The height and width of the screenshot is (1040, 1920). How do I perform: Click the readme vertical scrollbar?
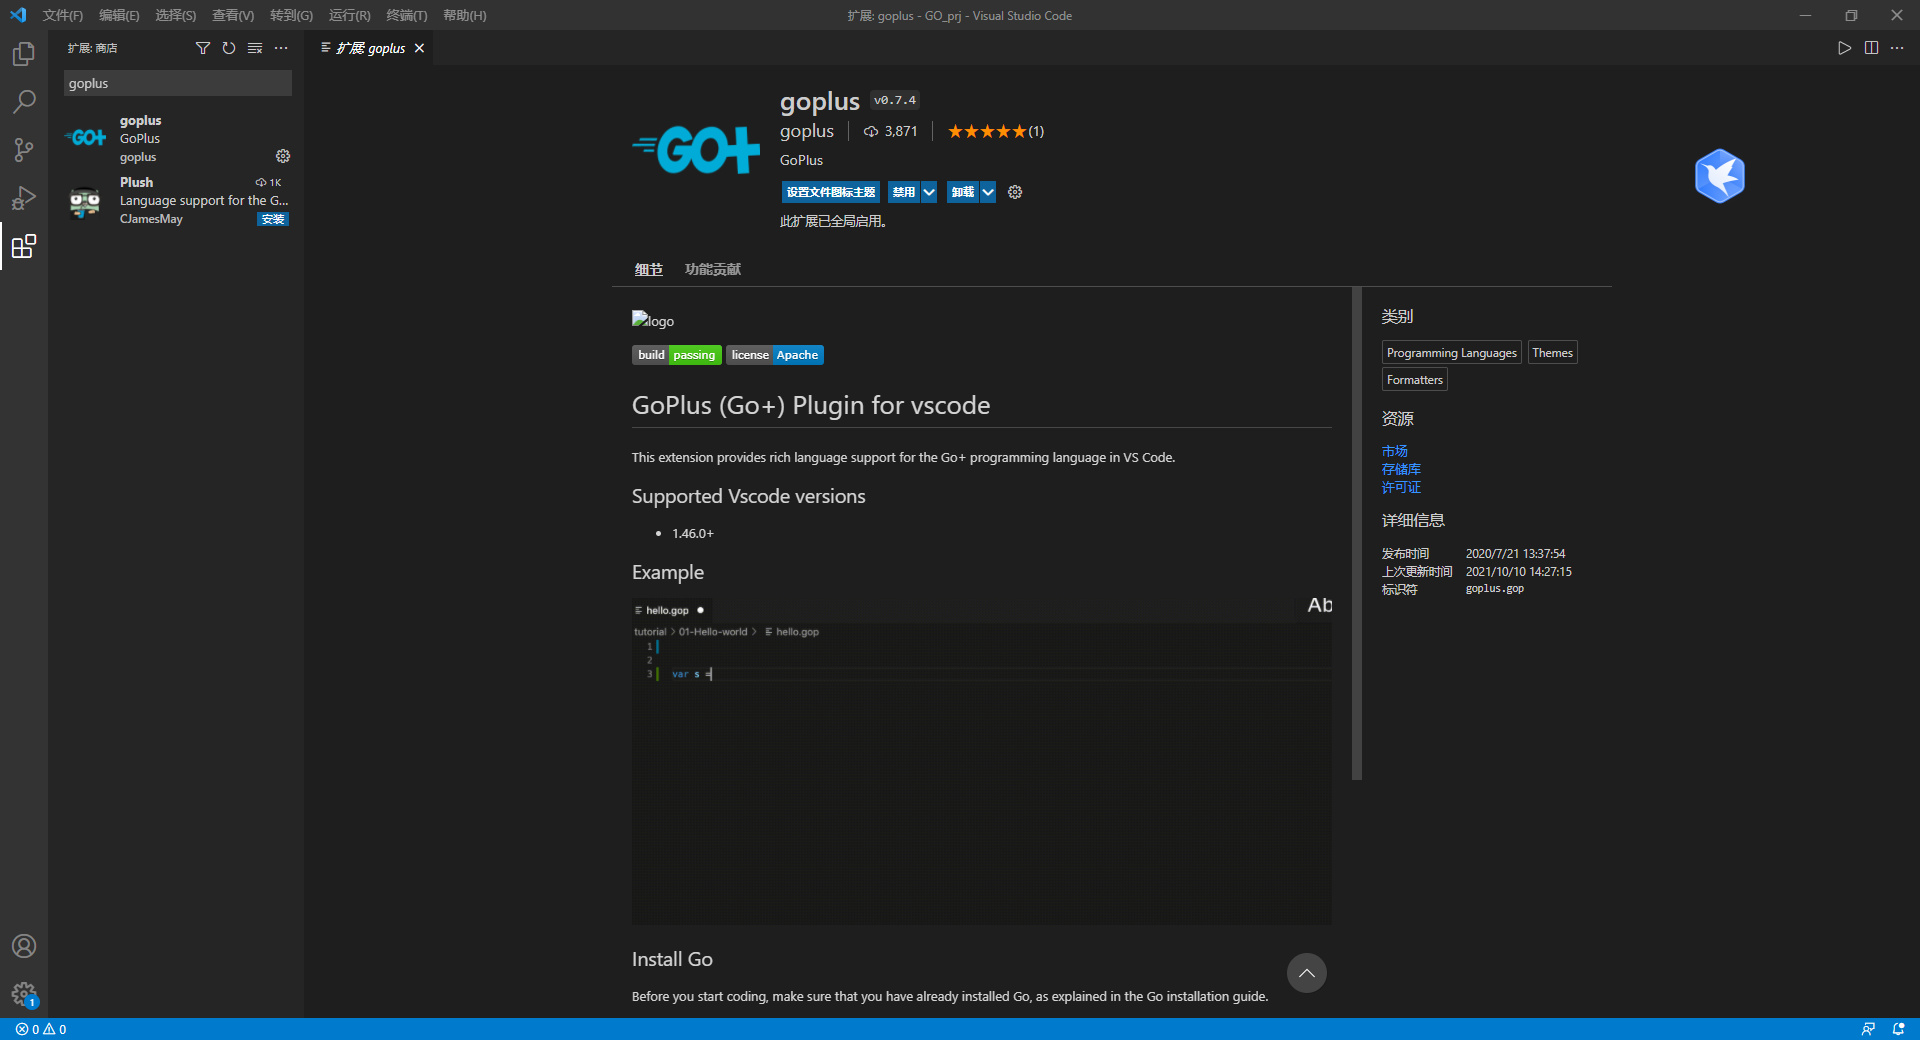[1356, 534]
